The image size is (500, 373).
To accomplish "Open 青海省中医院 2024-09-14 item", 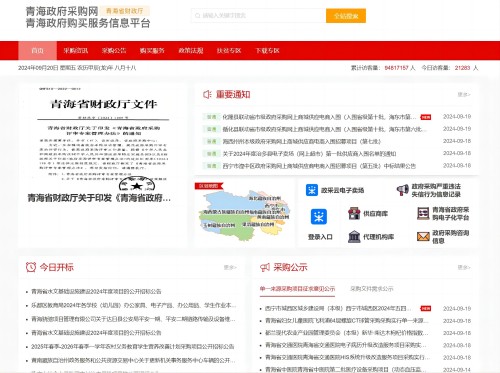I will coord(346,369).
